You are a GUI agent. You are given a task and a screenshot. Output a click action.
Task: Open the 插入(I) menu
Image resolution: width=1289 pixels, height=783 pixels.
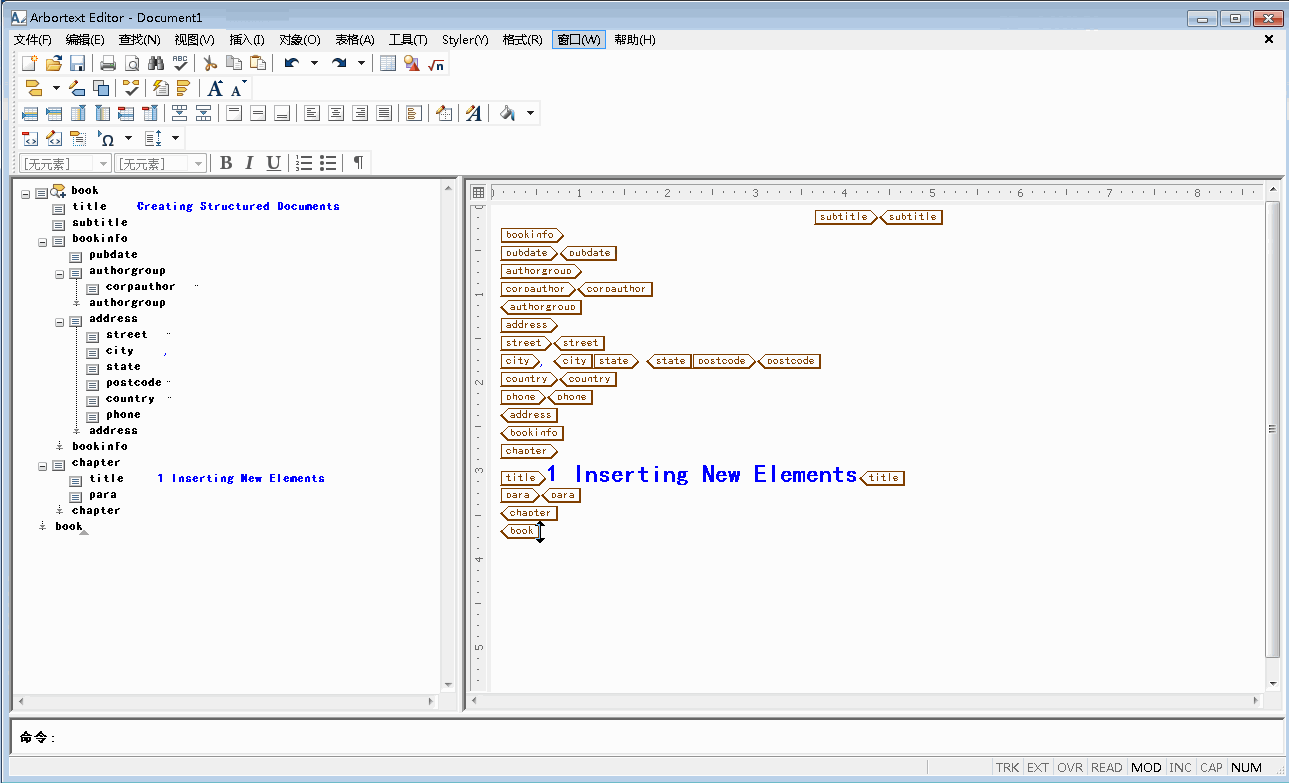(247, 40)
